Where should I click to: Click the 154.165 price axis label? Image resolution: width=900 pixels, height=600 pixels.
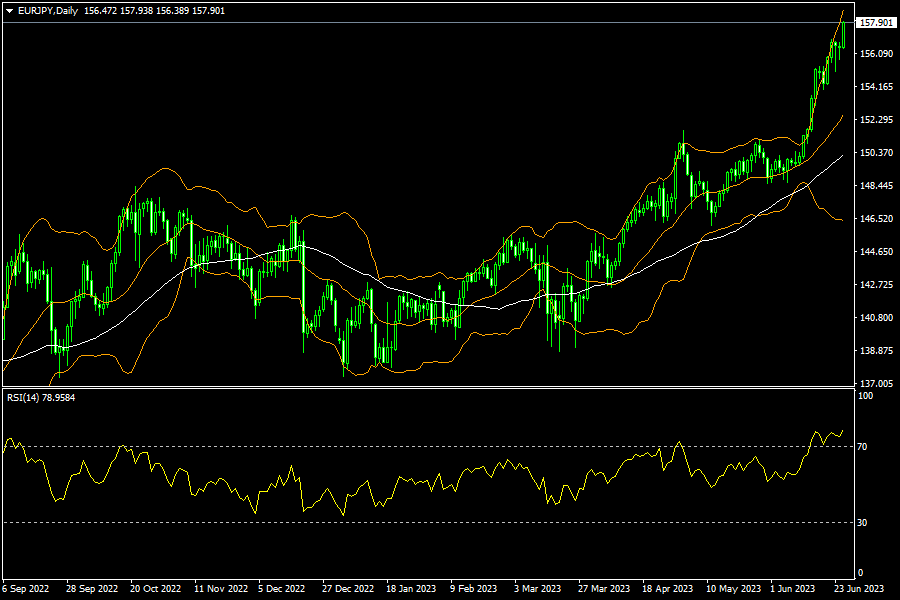click(x=876, y=87)
